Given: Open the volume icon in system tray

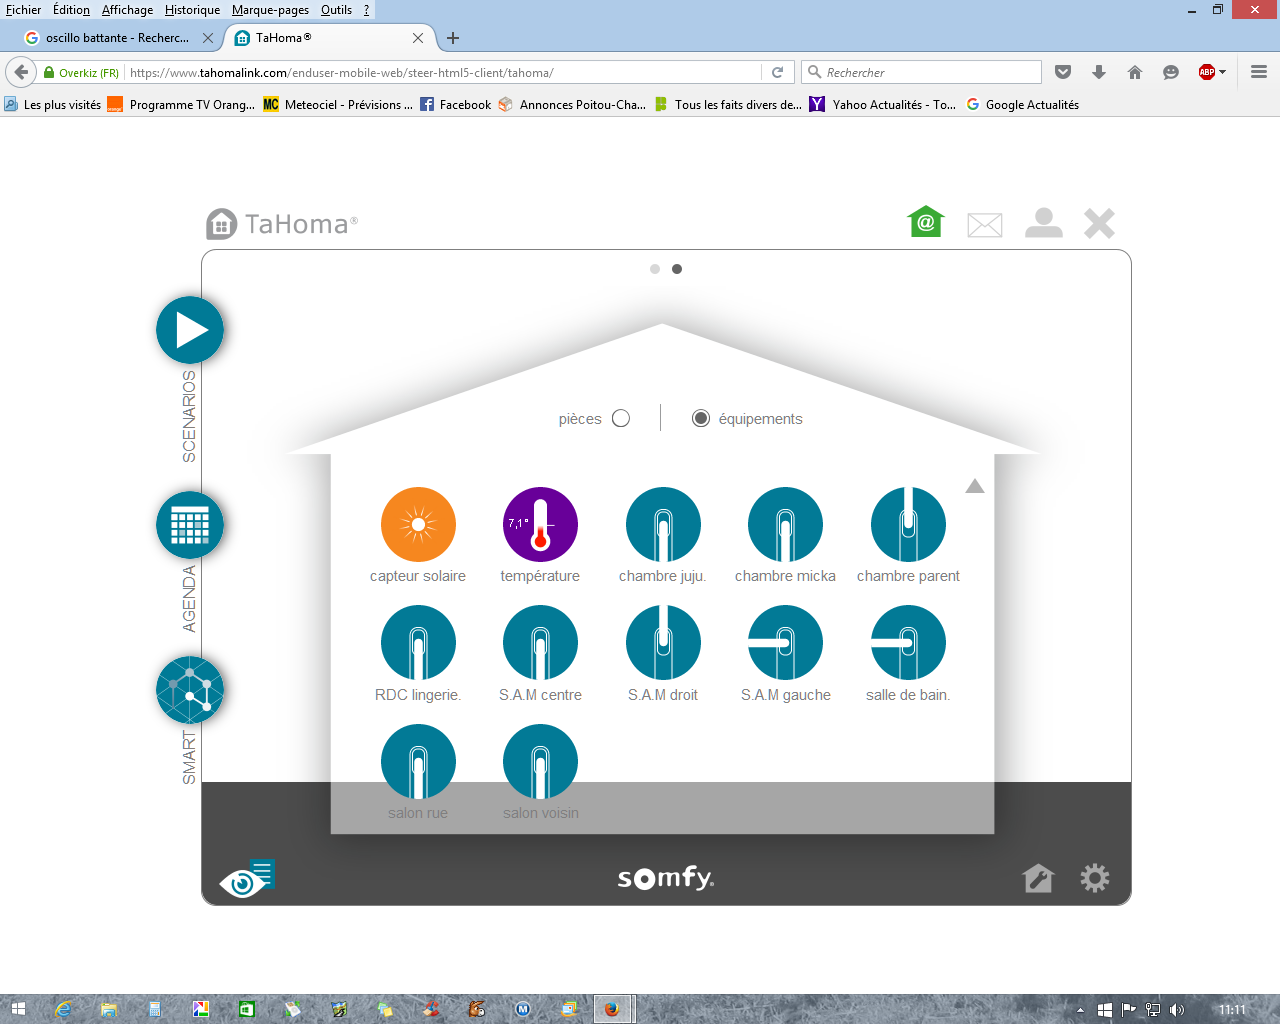Looking at the screenshot, I should click(1177, 1009).
